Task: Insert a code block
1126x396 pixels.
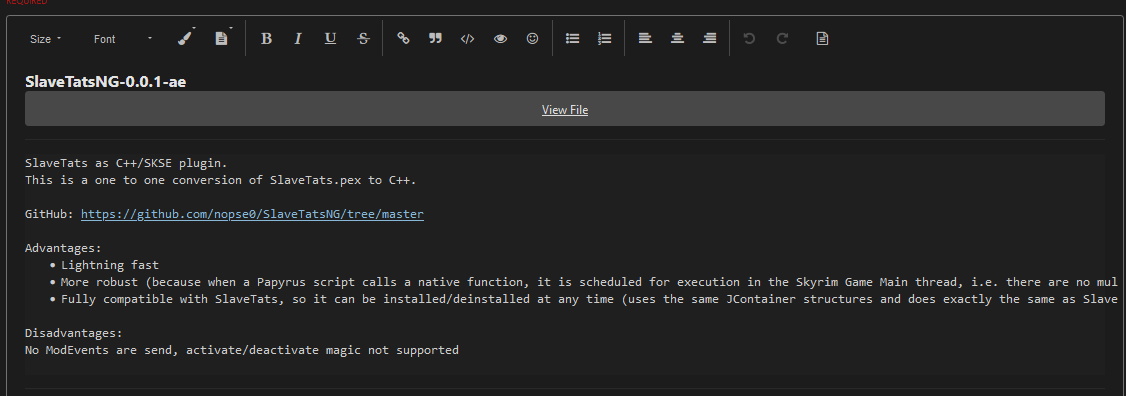Action: click(x=467, y=39)
